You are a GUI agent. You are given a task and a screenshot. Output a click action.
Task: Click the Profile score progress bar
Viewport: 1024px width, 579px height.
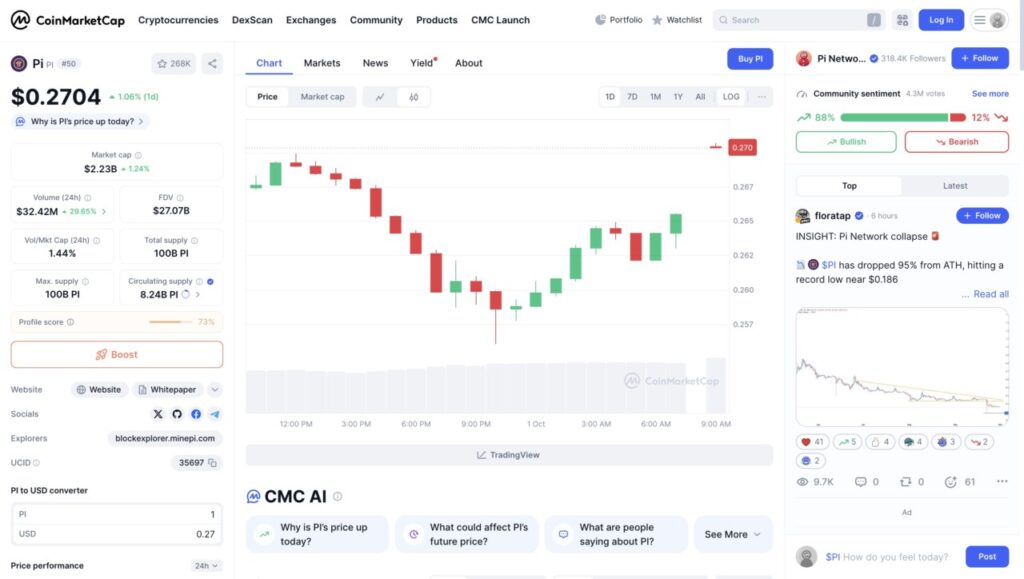tap(171, 322)
